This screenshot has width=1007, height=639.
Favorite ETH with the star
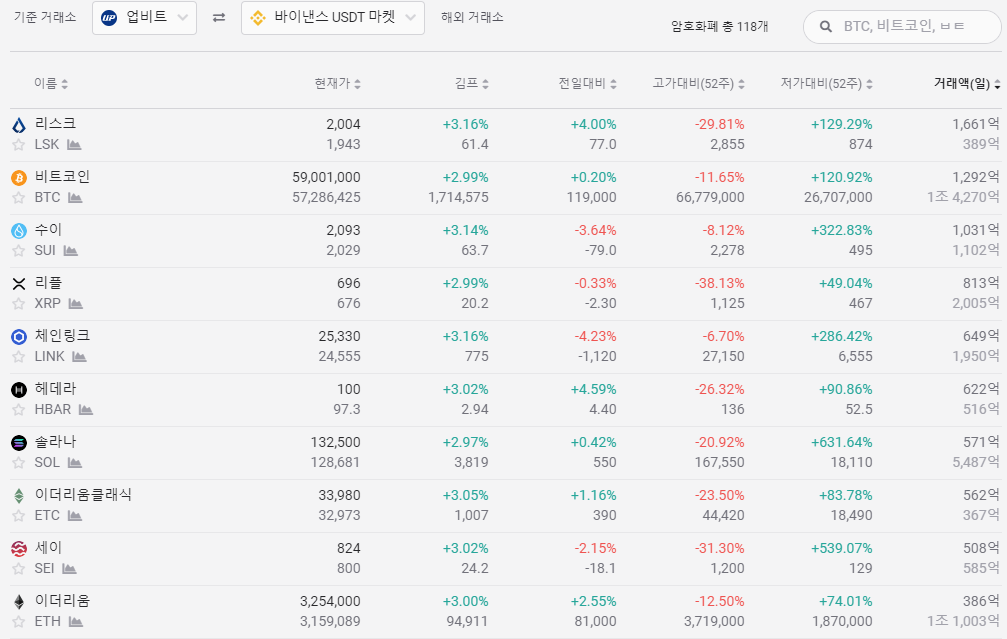[19, 621]
